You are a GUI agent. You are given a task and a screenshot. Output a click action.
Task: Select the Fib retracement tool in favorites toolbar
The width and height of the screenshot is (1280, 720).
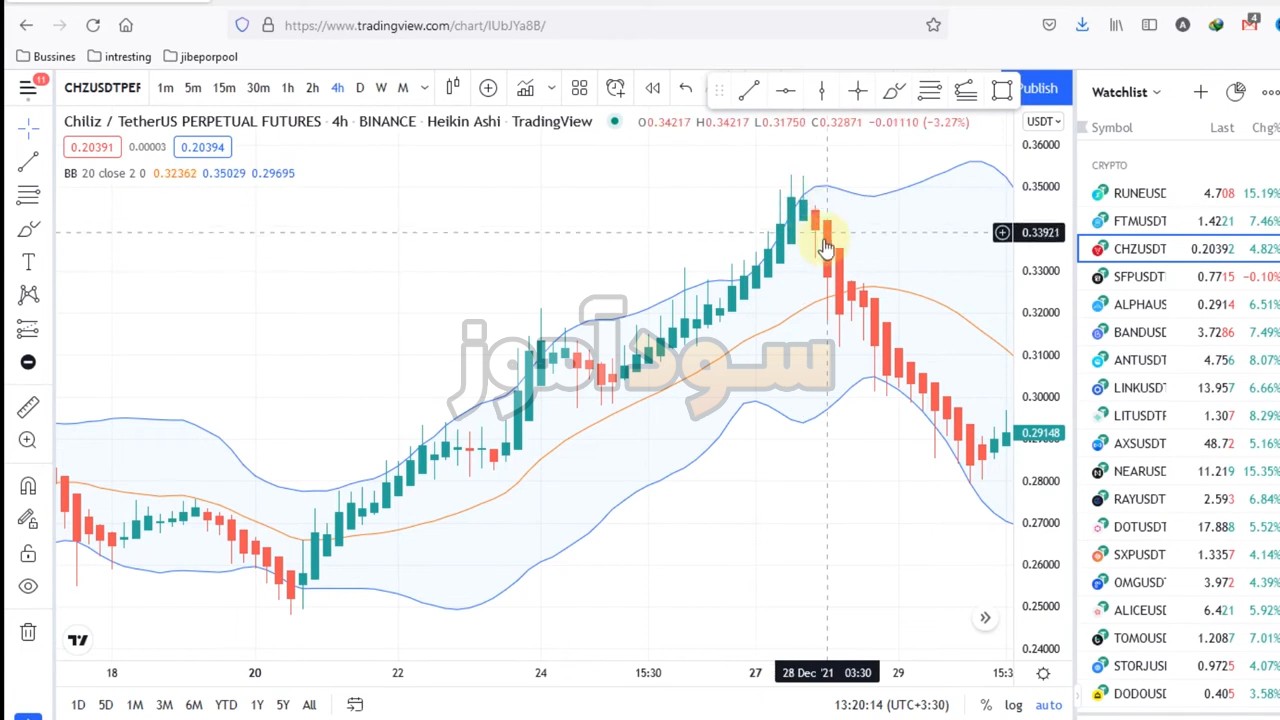[929, 91]
